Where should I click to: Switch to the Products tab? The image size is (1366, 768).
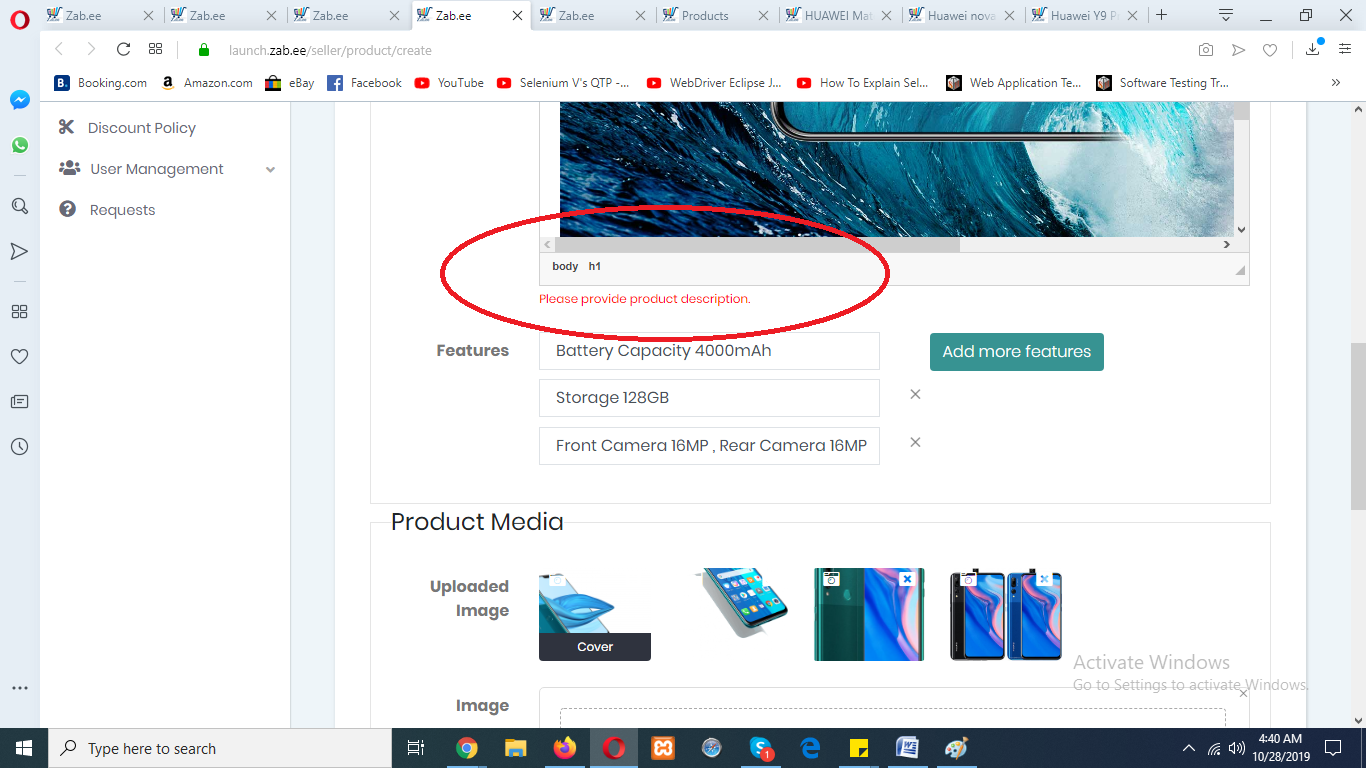pyautogui.click(x=705, y=15)
